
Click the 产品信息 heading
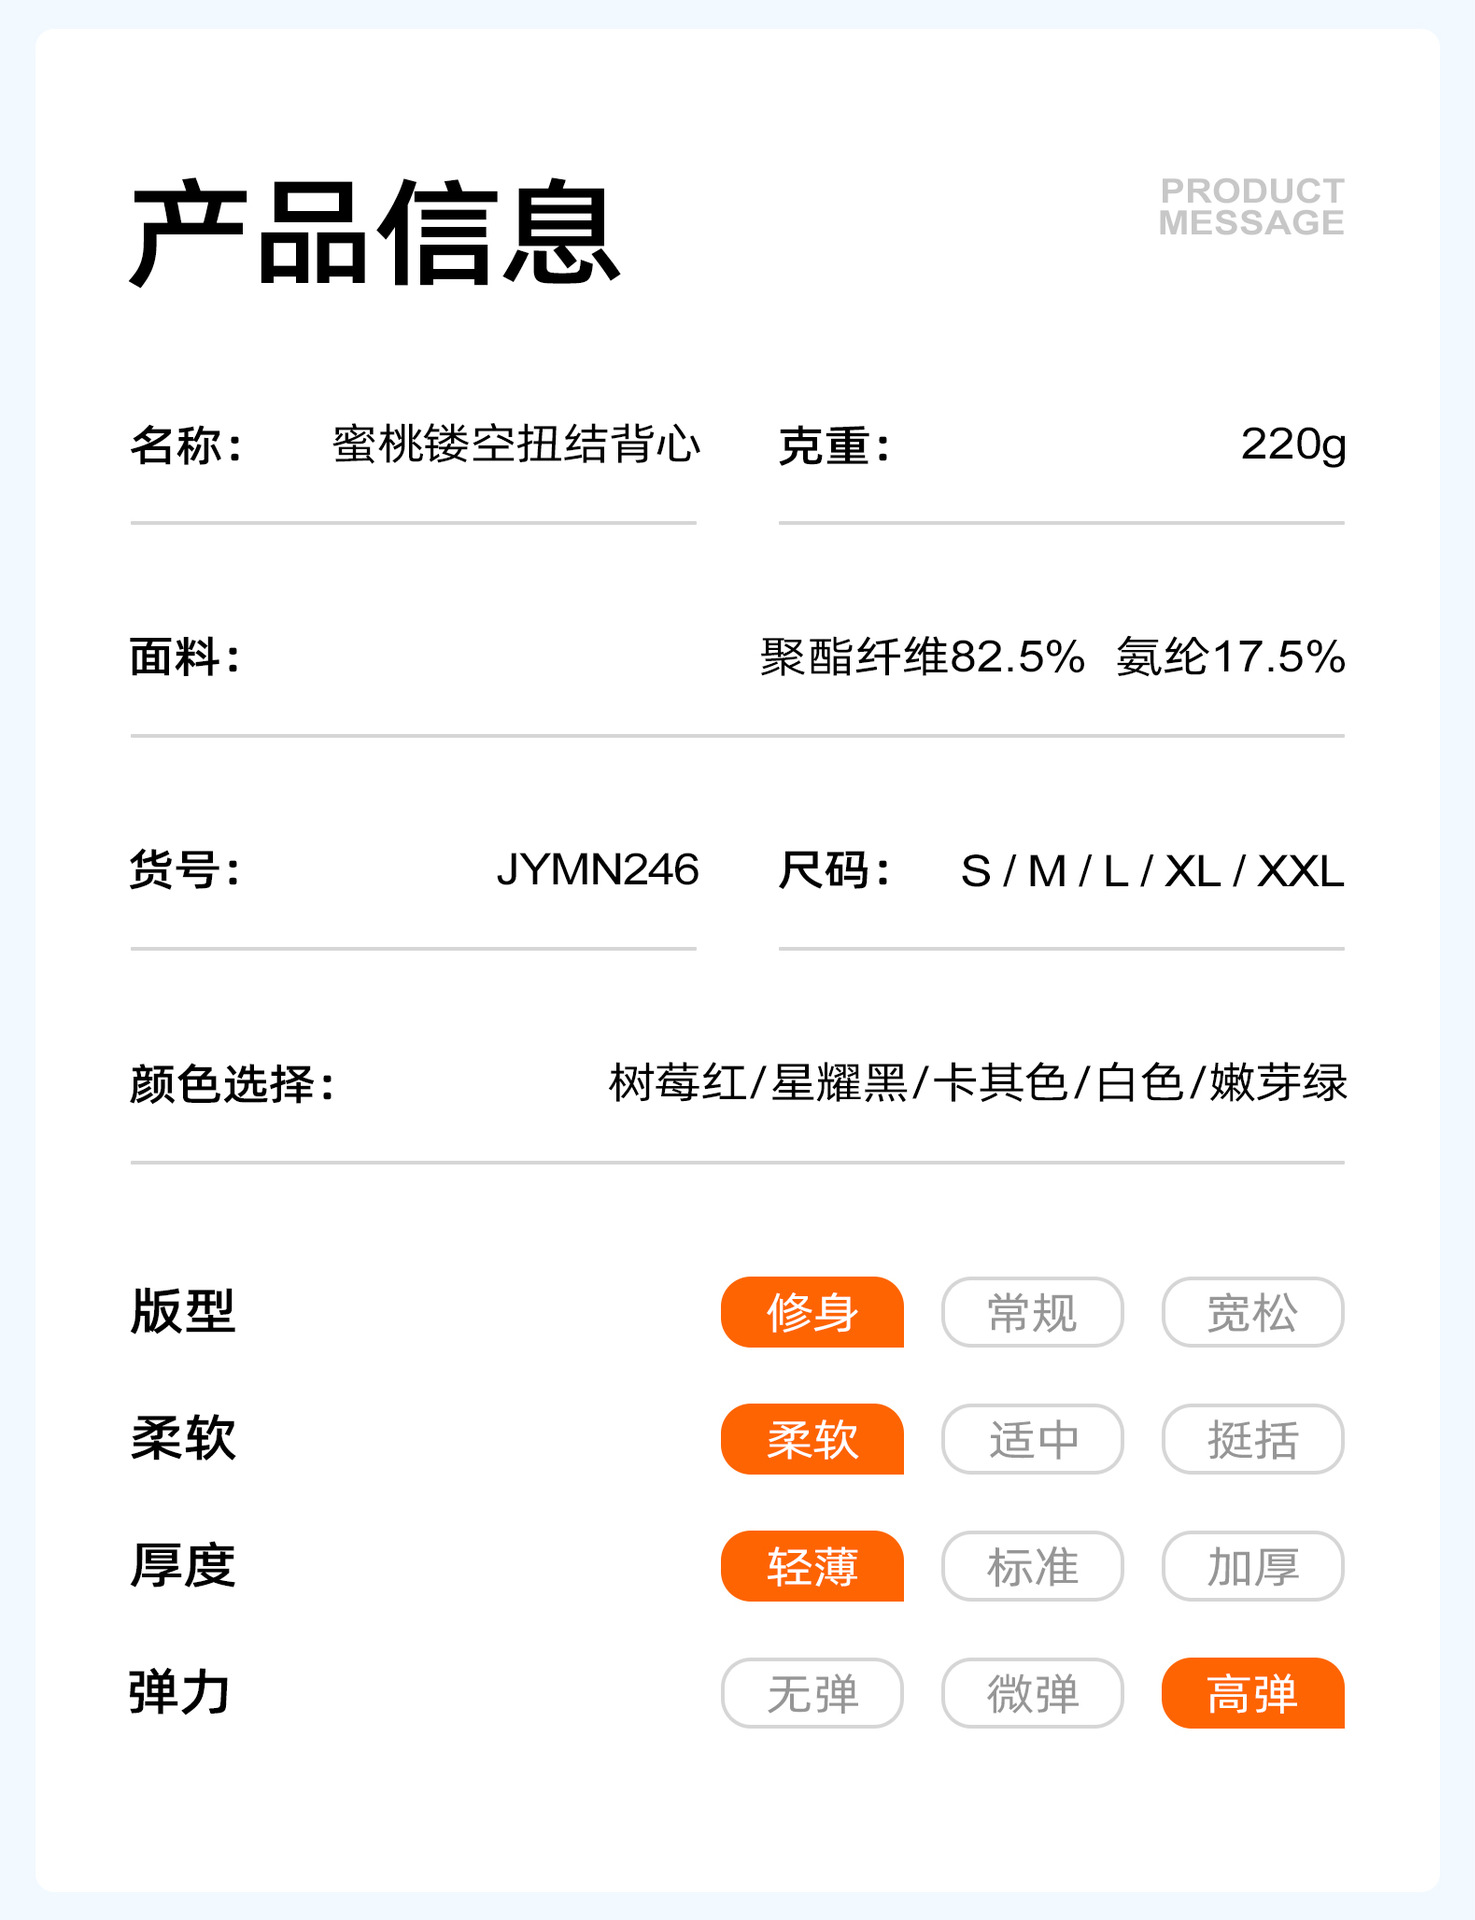tap(375, 234)
